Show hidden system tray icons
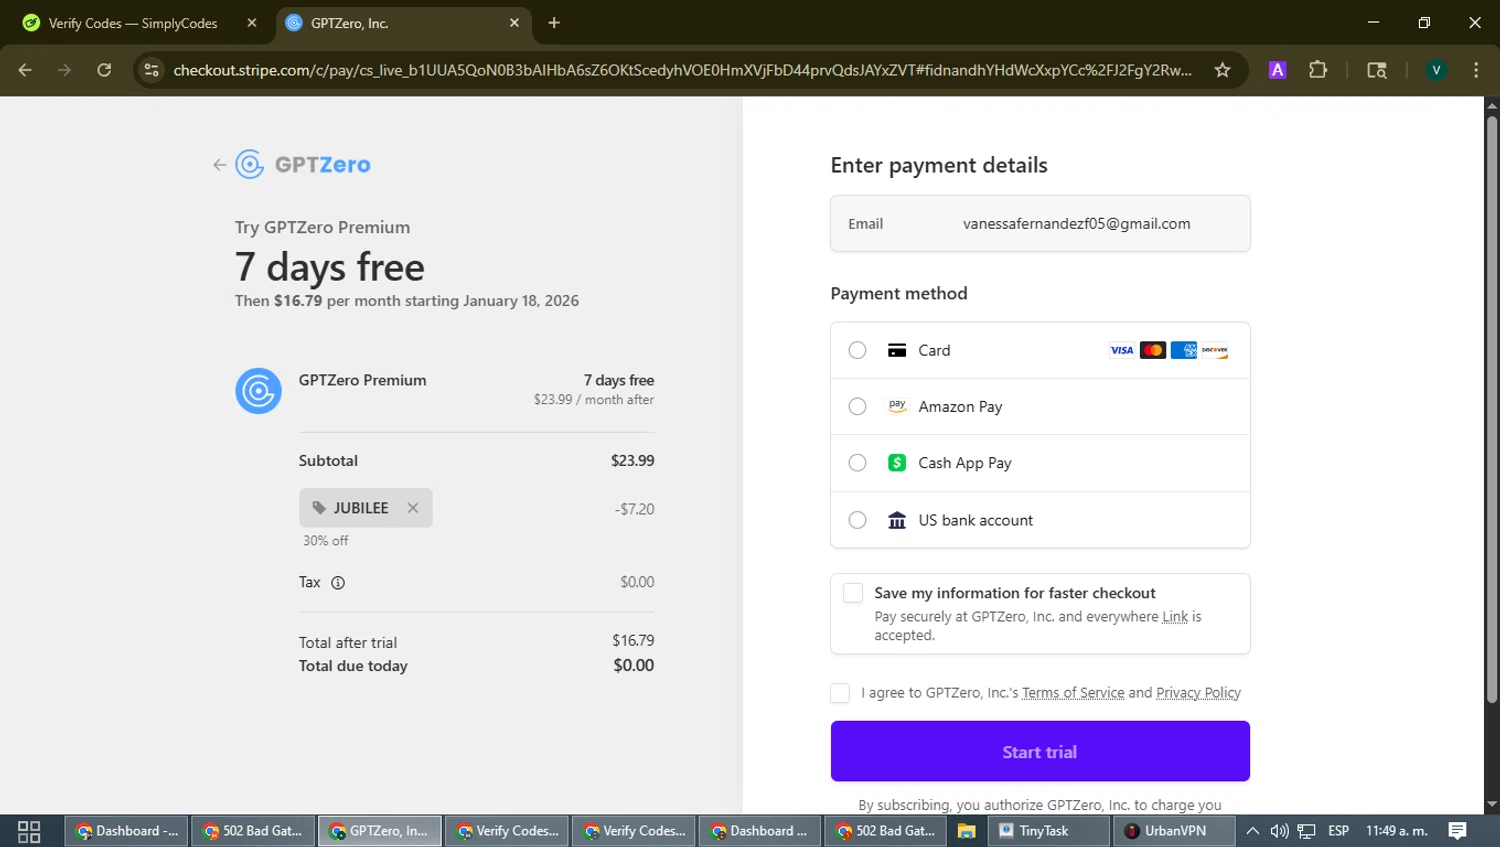 point(1252,831)
